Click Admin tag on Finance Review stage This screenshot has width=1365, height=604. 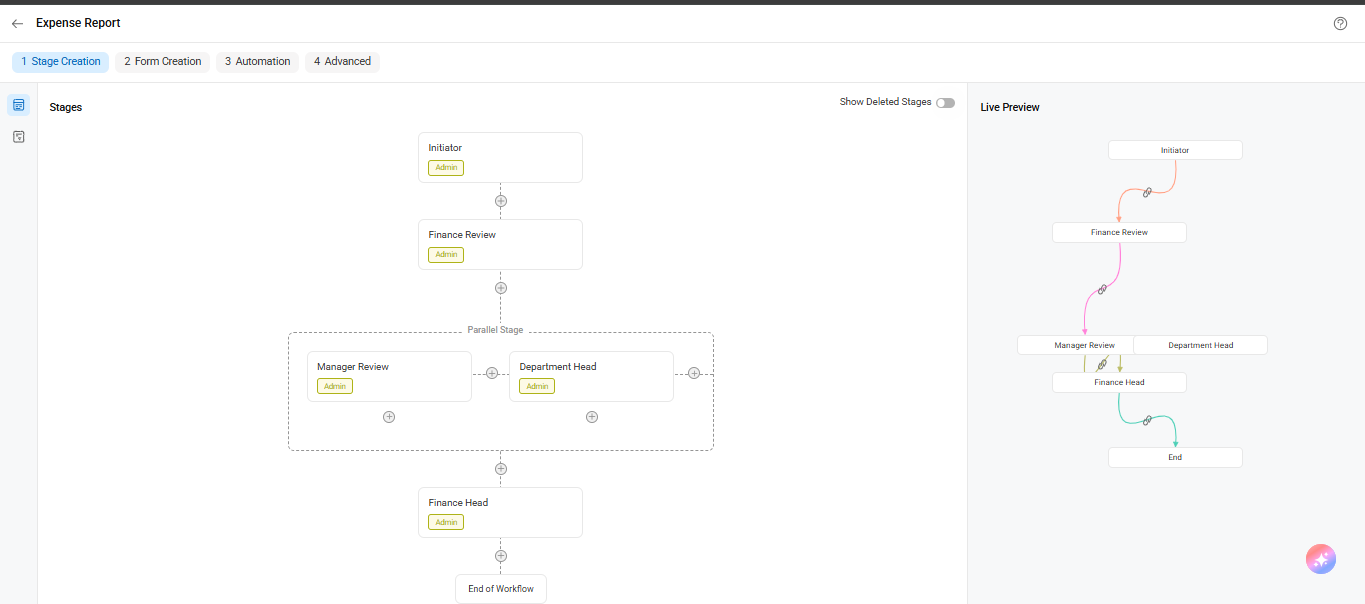tap(446, 255)
